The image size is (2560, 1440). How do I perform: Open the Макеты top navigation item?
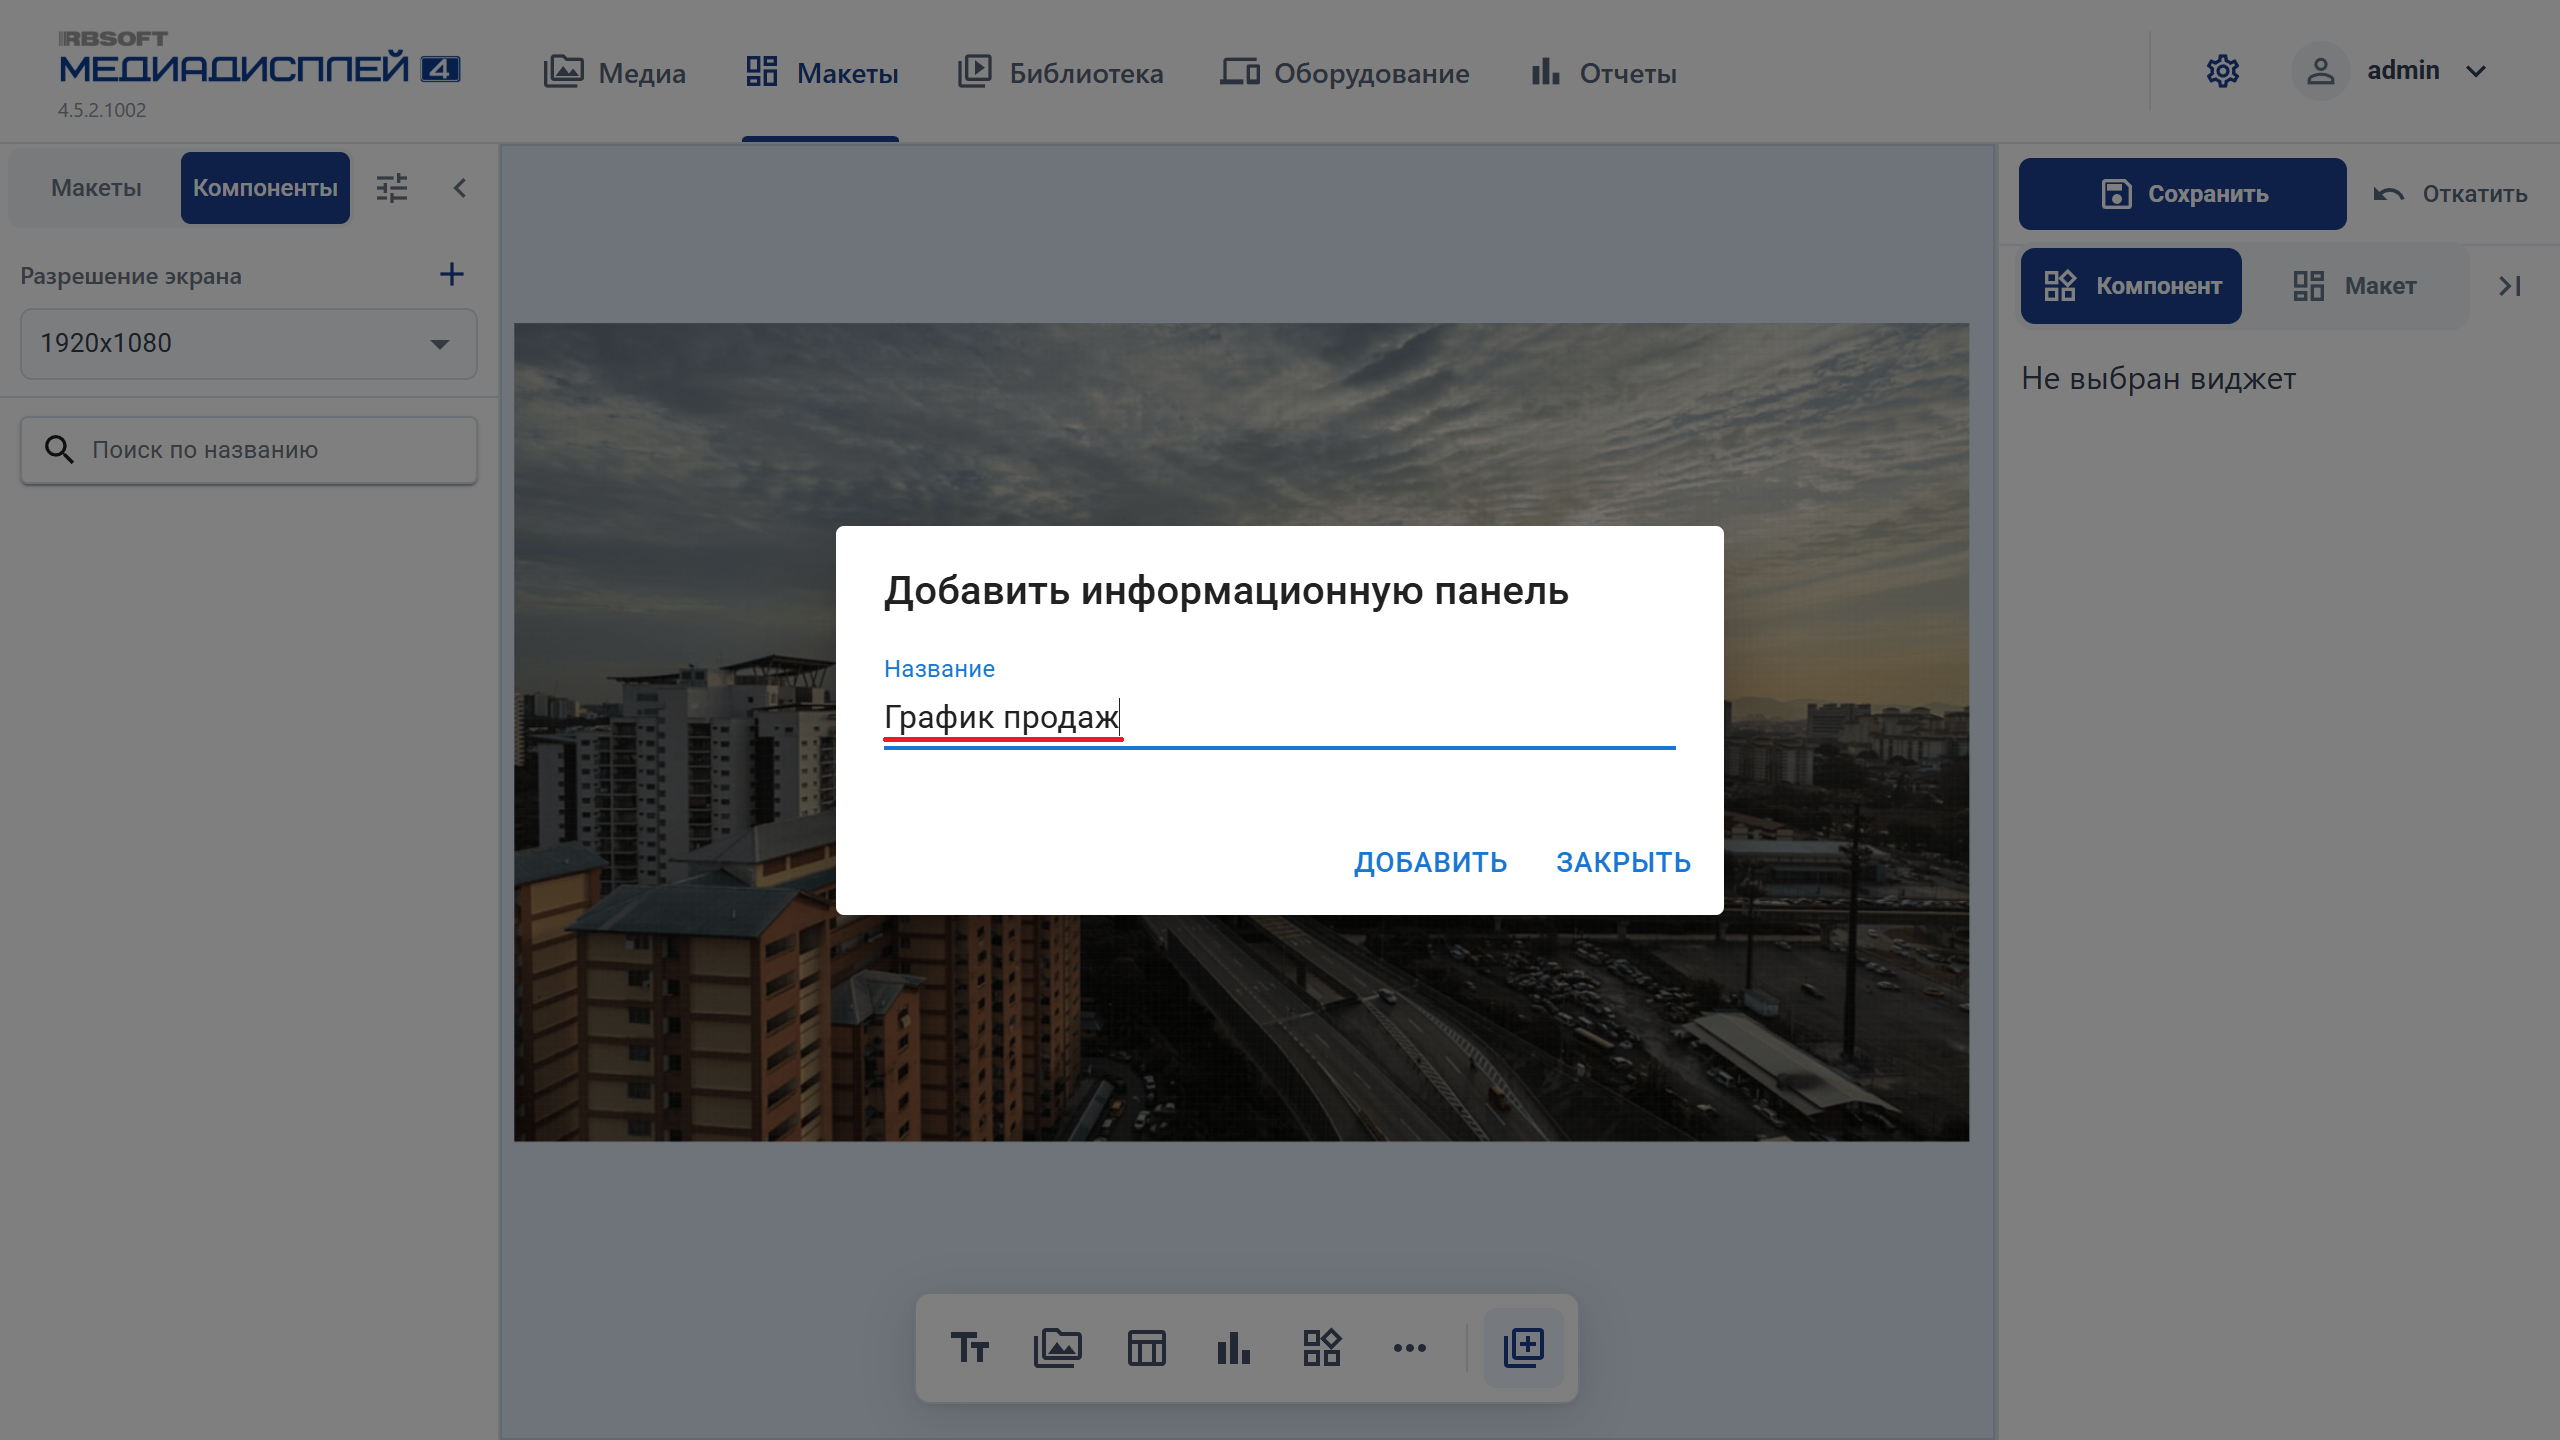click(821, 72)
